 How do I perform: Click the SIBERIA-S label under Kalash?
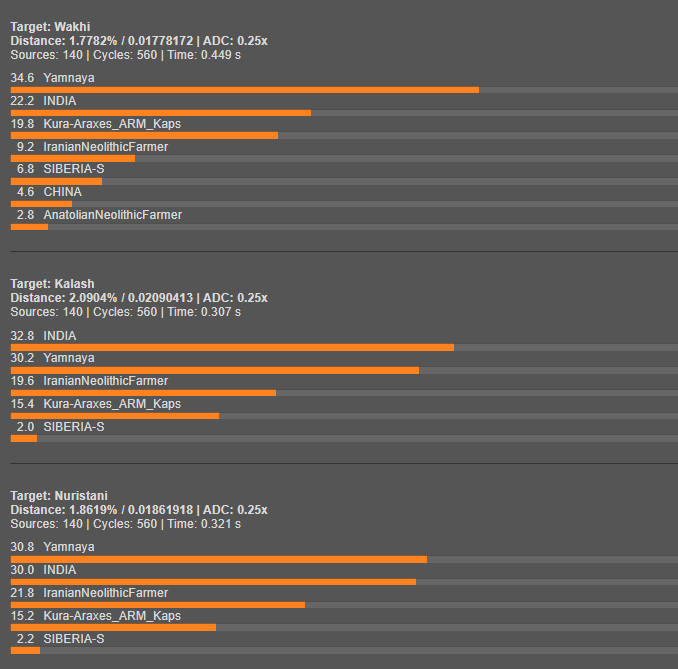[73, 427]
